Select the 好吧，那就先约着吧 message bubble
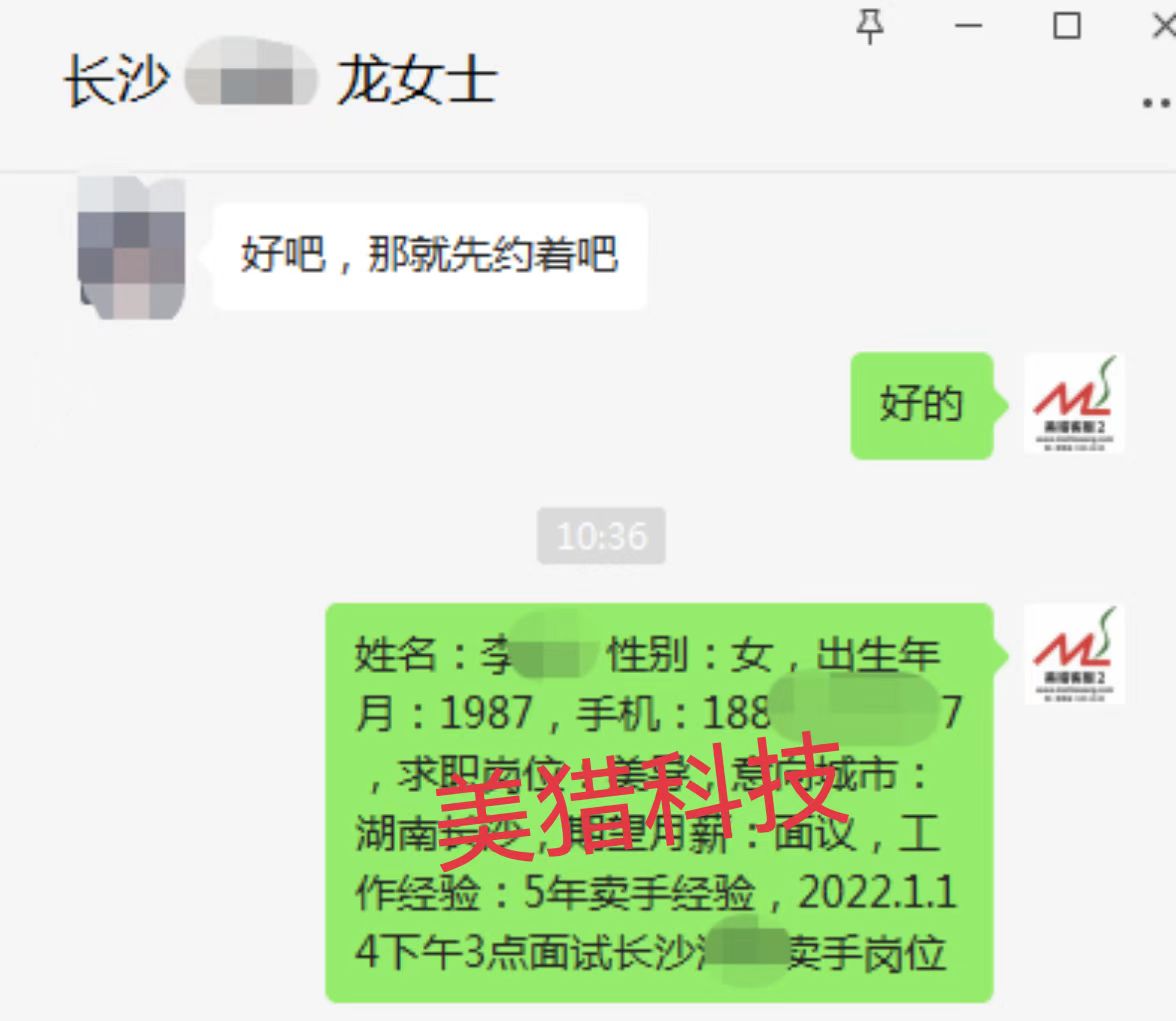The height and width of the screenshot is (1021, 1176). pos(429,255)
